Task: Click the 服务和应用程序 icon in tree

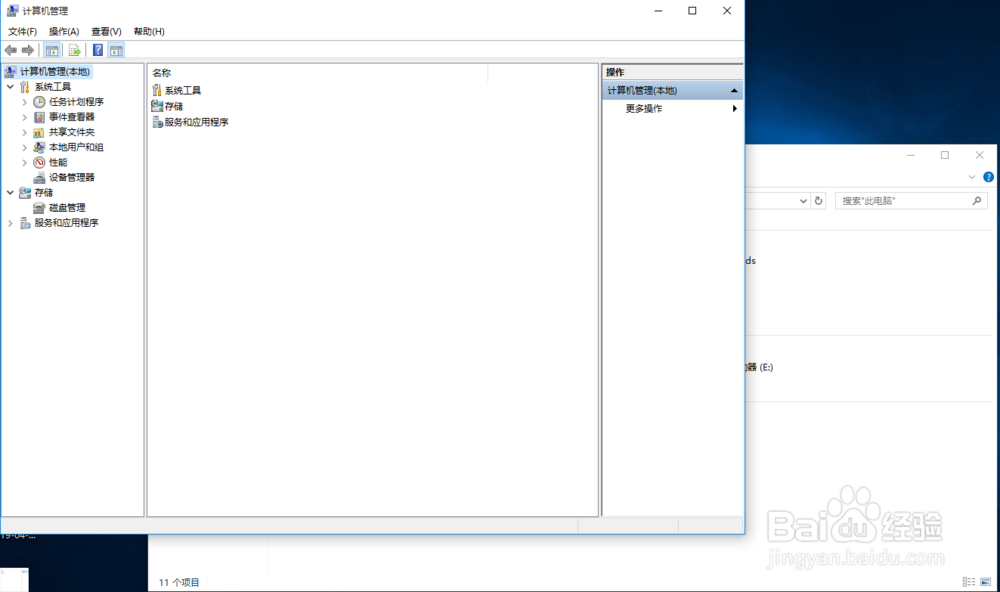Action: coord(25,223)
